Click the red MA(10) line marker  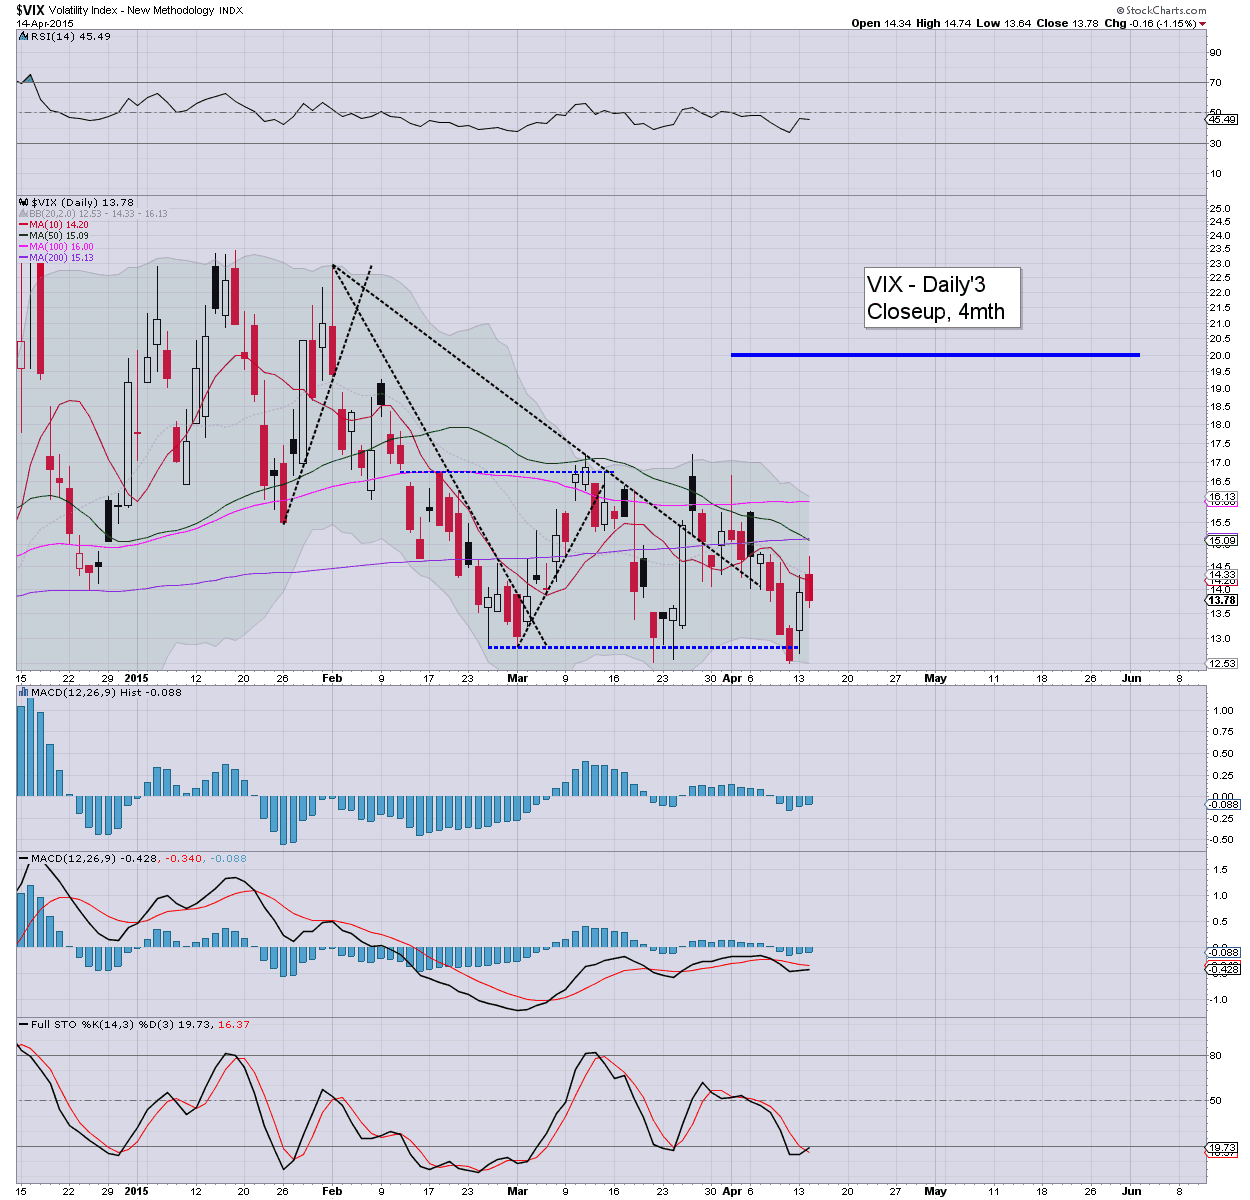[x=23, y=225]
